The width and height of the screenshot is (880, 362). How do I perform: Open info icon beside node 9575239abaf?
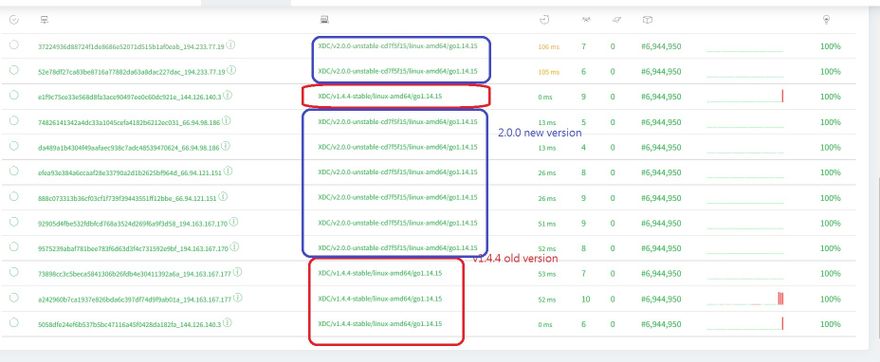235,247
